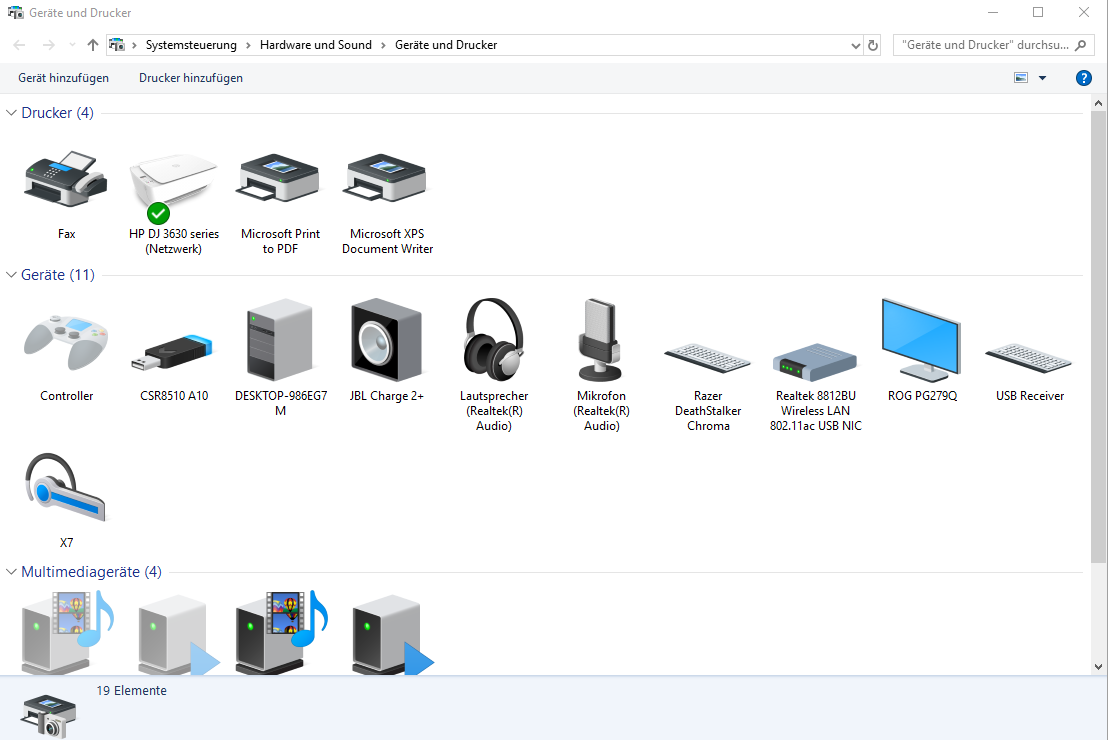Select dark media server with play arrow
This screenshot has width=1108, height=740.
coord(392,635)
